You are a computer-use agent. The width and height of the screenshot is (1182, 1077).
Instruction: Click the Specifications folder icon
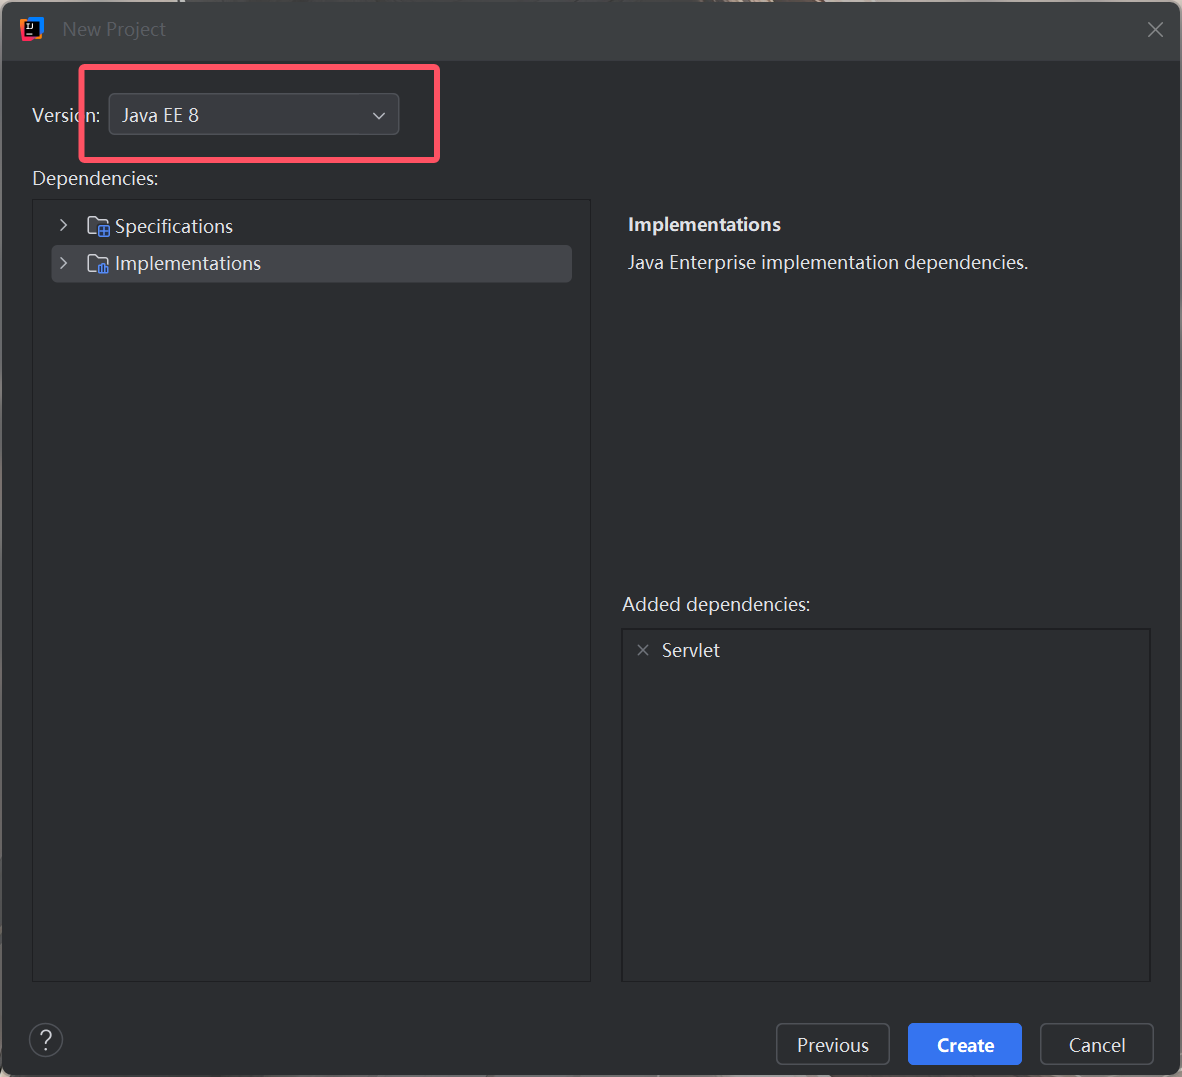98,226
